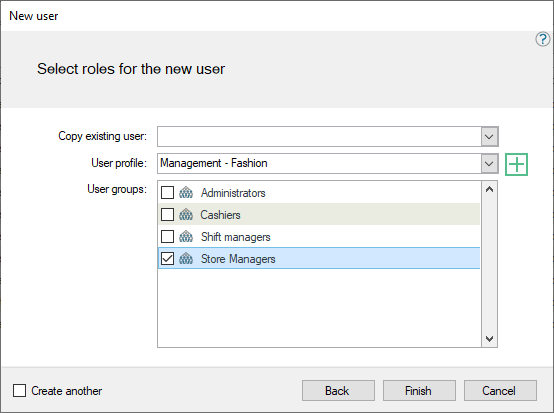Click the Administrators group people icon

pos(186,193)
